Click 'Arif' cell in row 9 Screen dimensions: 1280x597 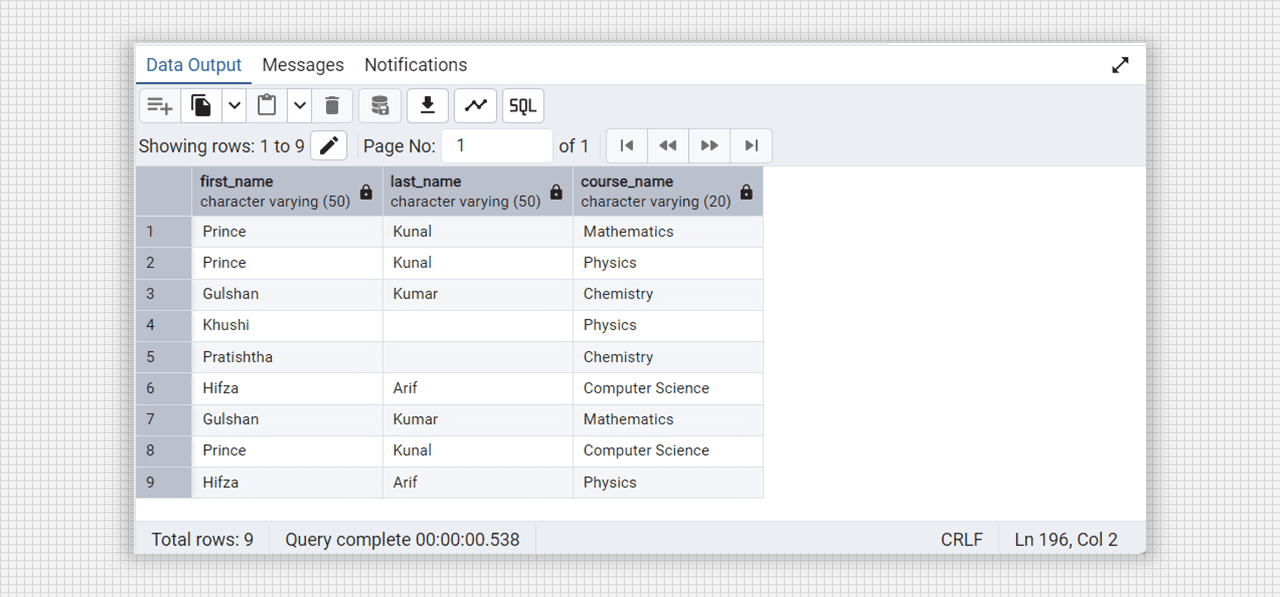coord(477,482)
